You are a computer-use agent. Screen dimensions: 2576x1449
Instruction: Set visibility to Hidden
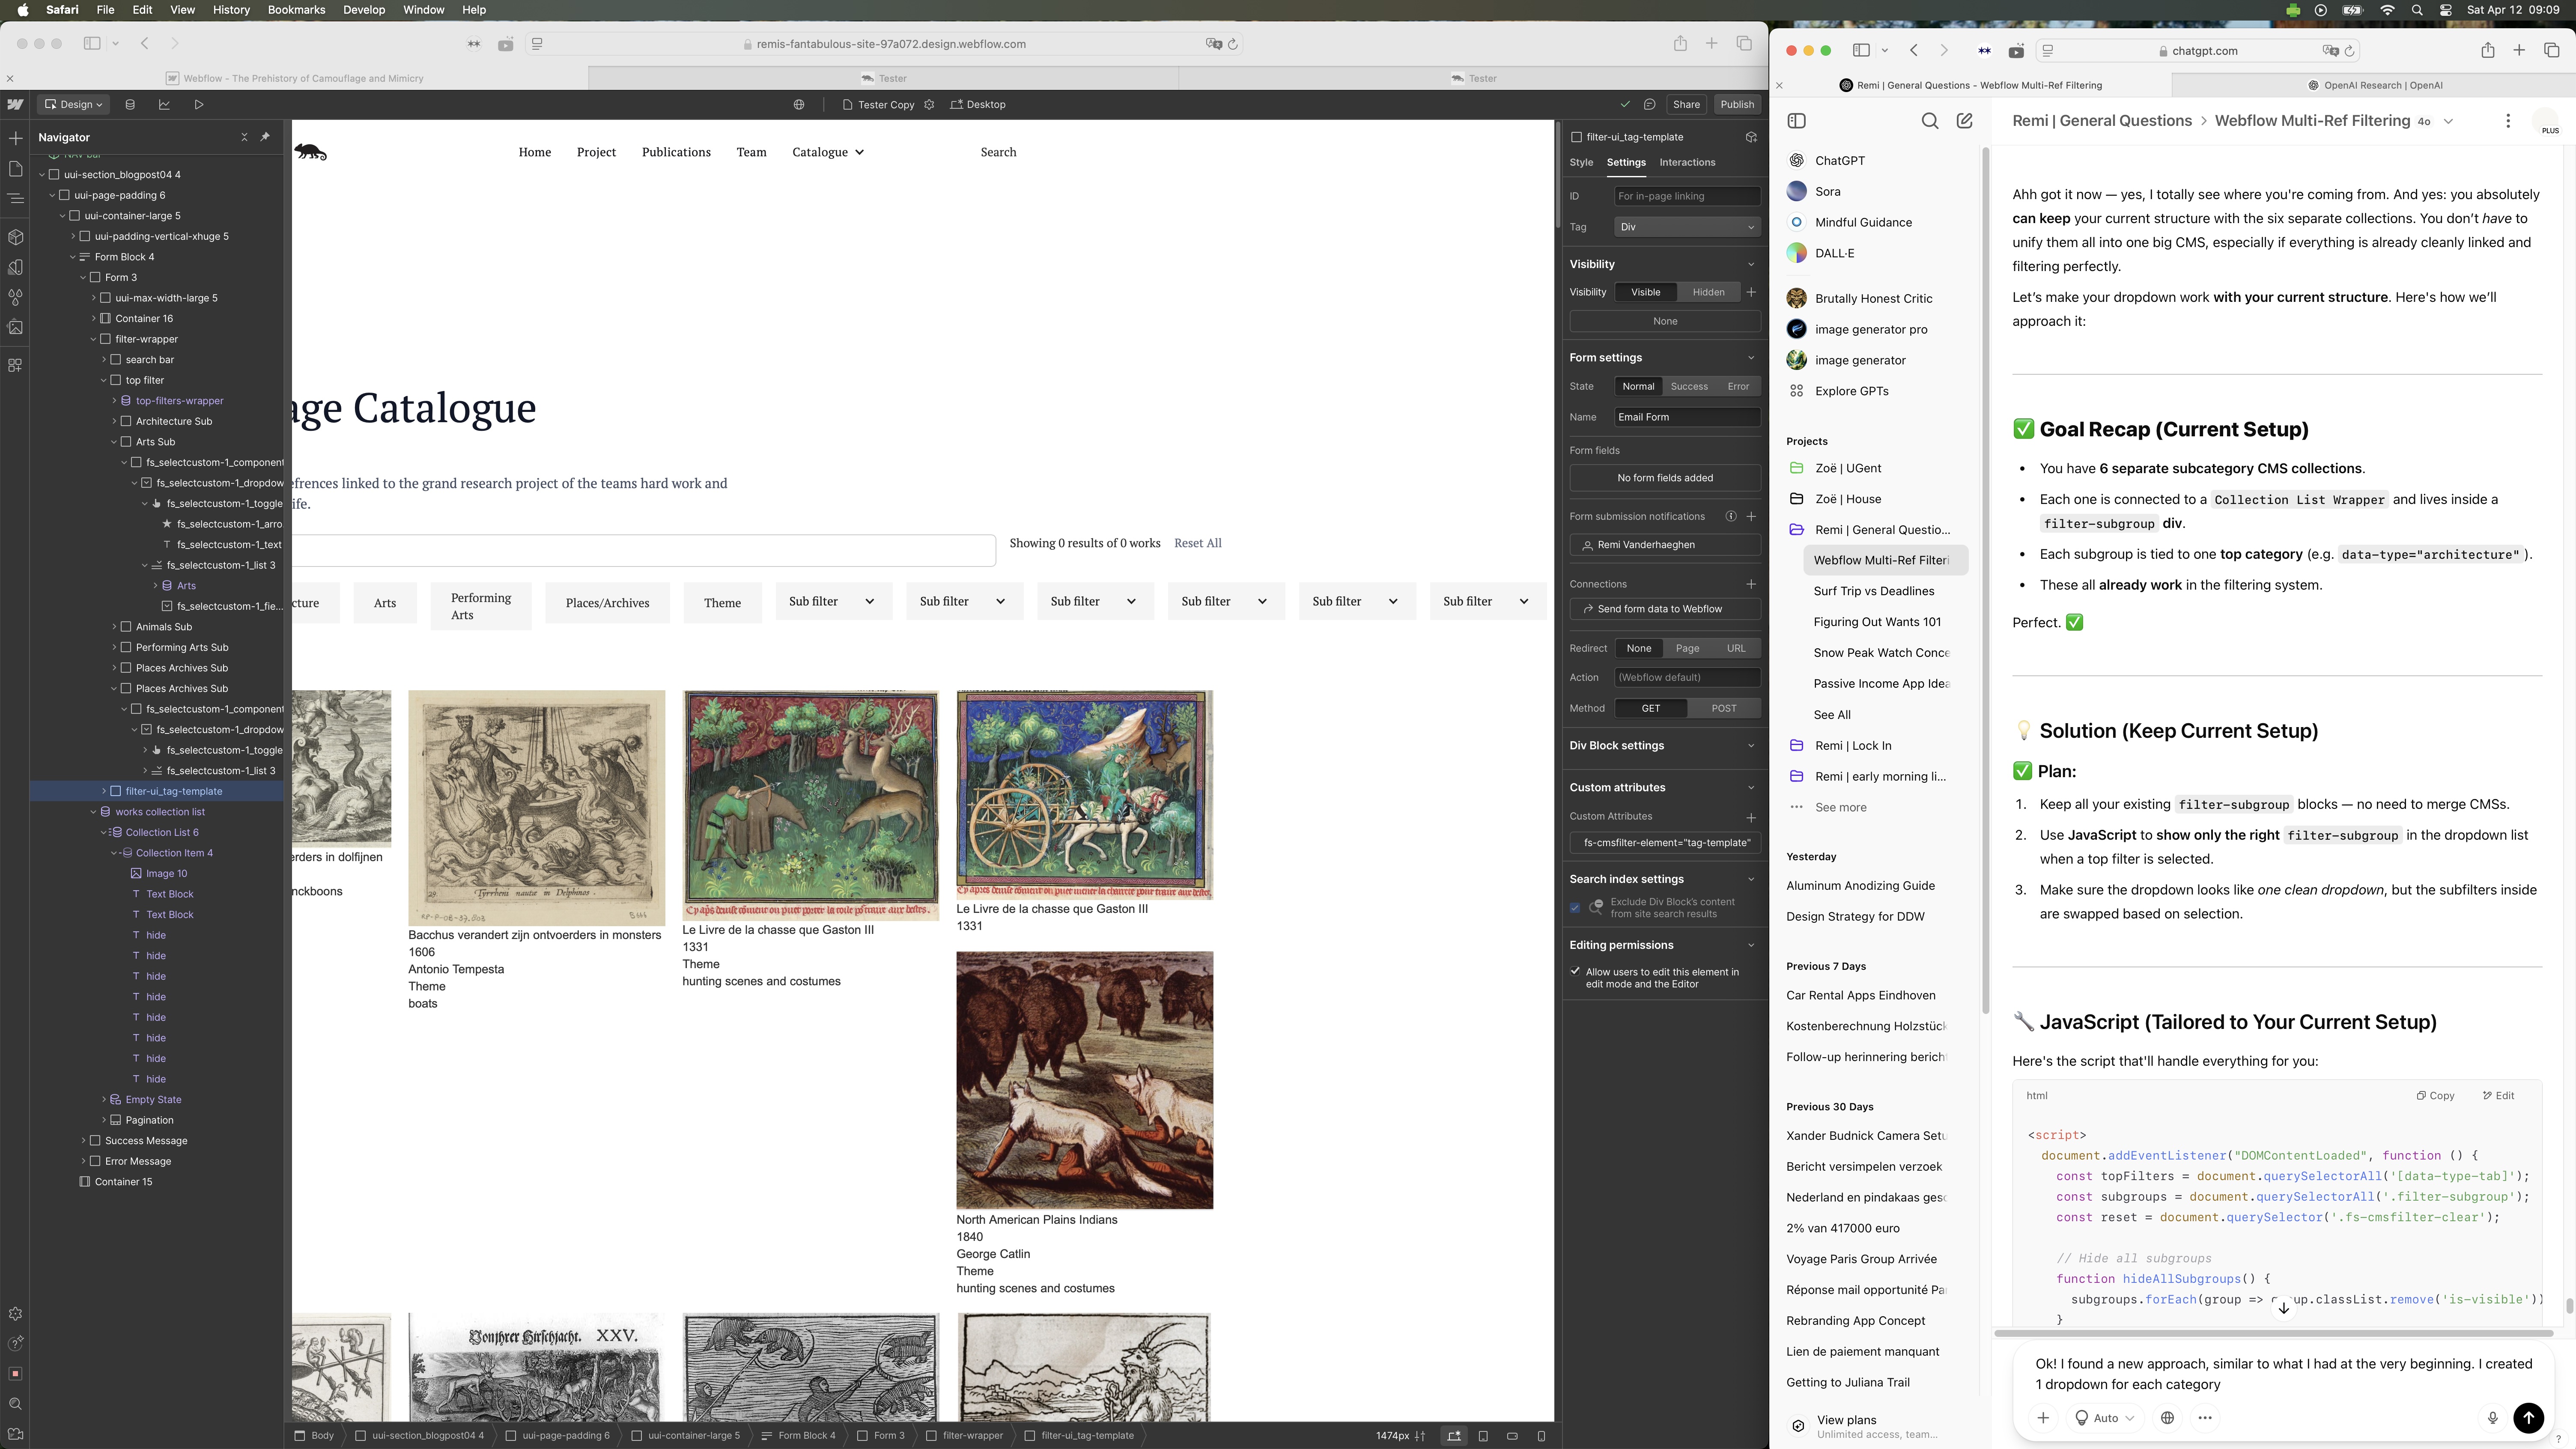click(1708, 292)
